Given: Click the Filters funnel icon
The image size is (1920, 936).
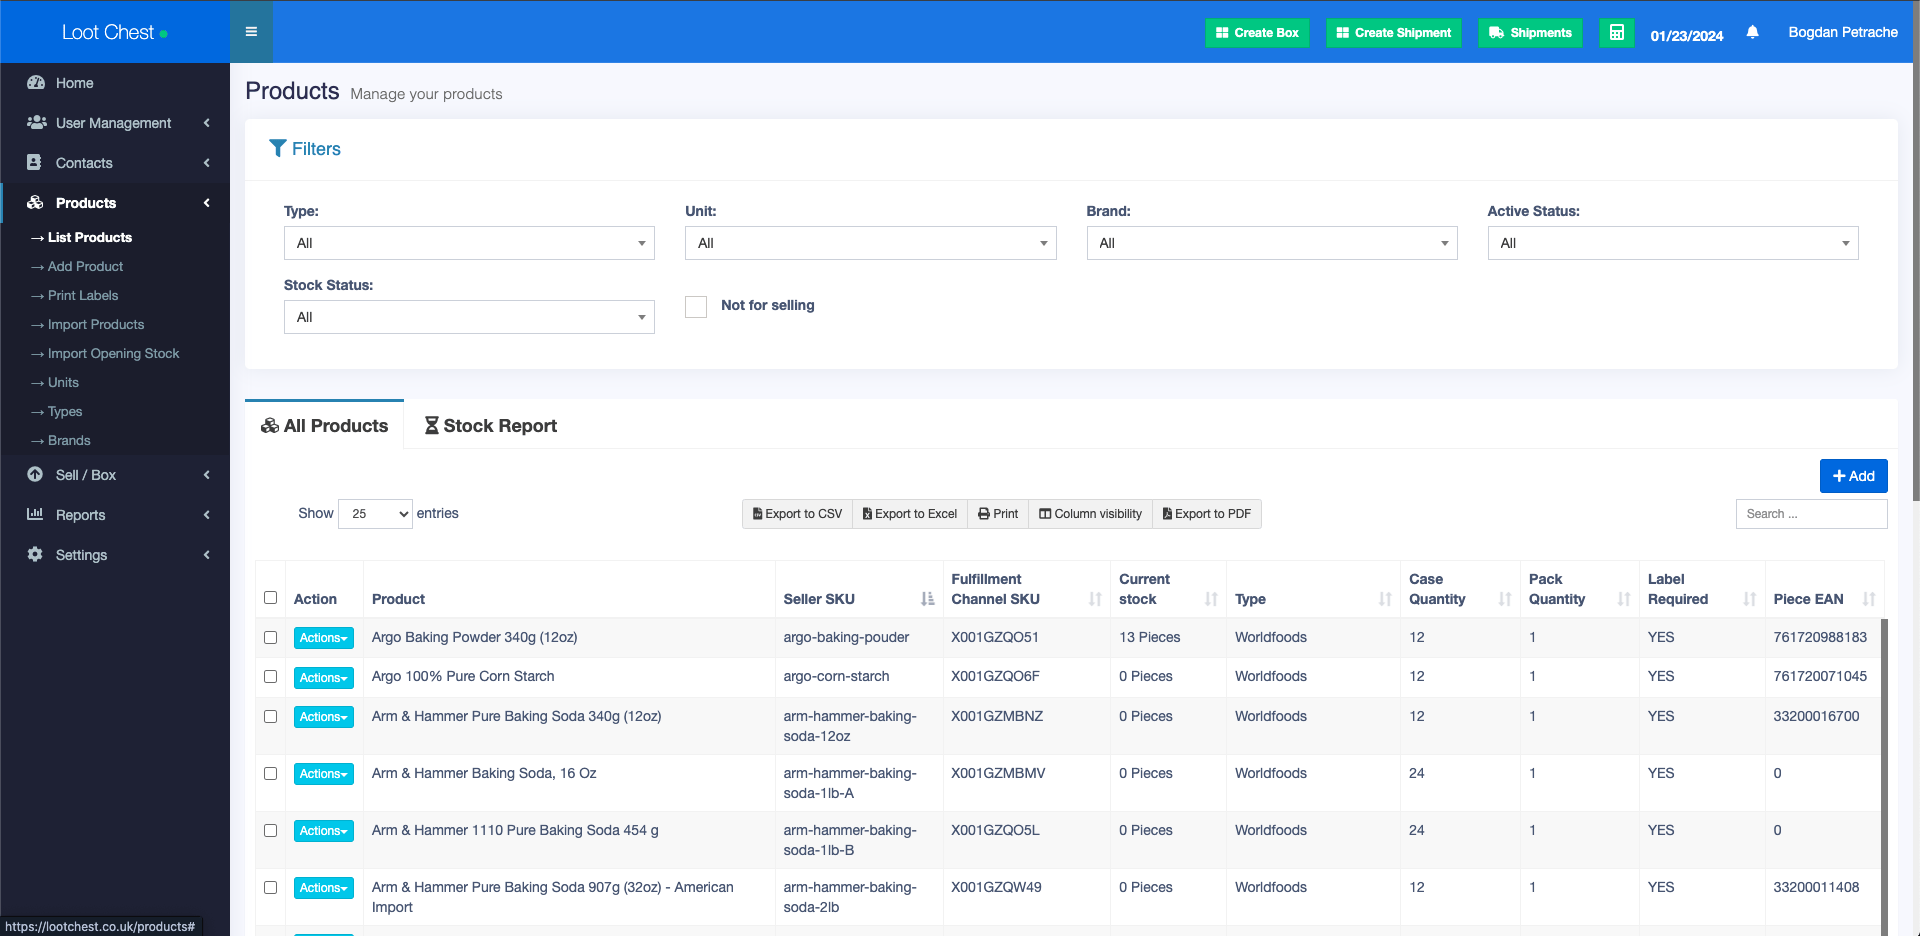Looking at the screenshot, I should [278, 148].
